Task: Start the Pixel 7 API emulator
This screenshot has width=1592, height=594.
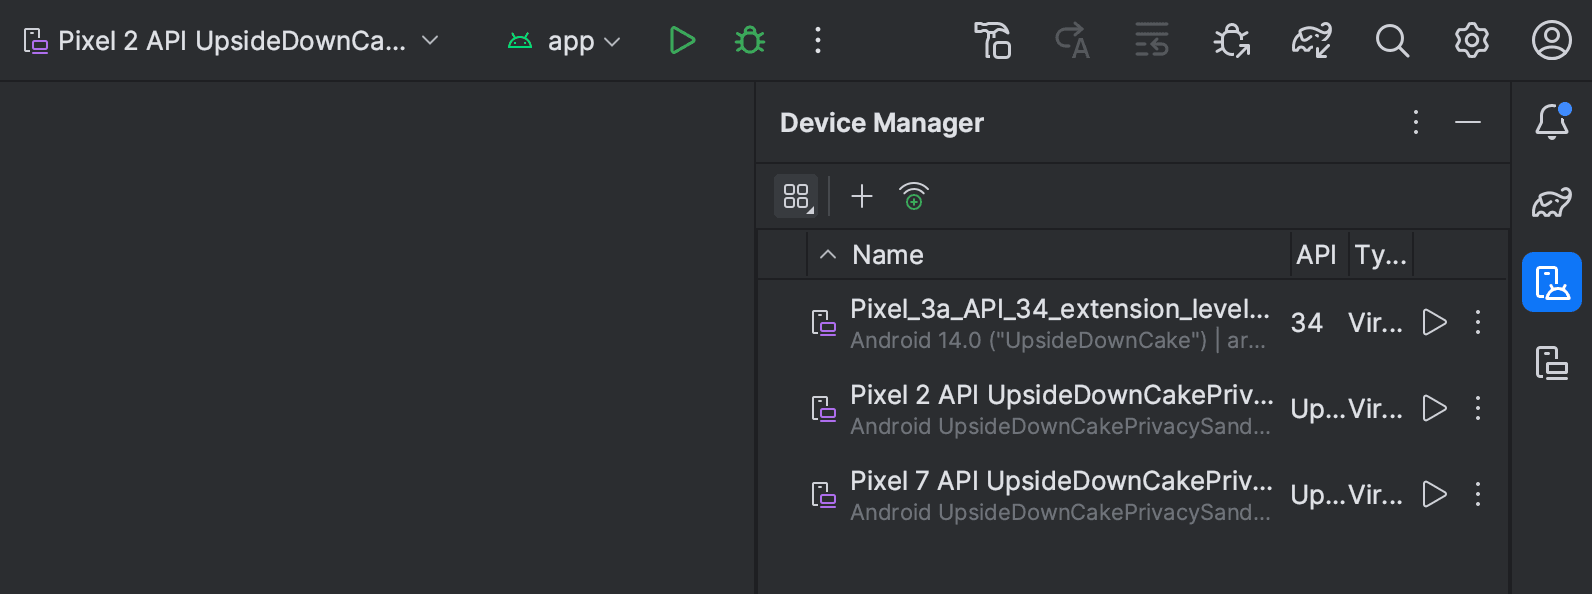Action: click(1435, 494)
